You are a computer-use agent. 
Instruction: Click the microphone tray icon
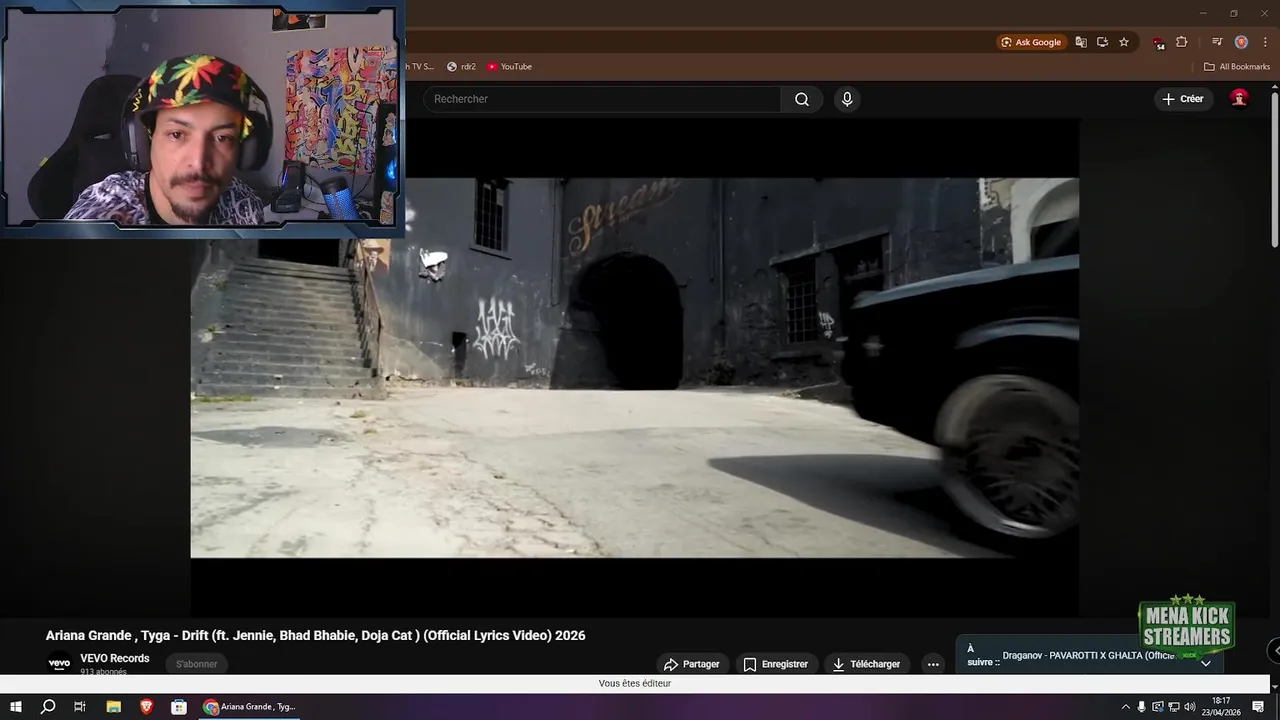(1141, 707)
